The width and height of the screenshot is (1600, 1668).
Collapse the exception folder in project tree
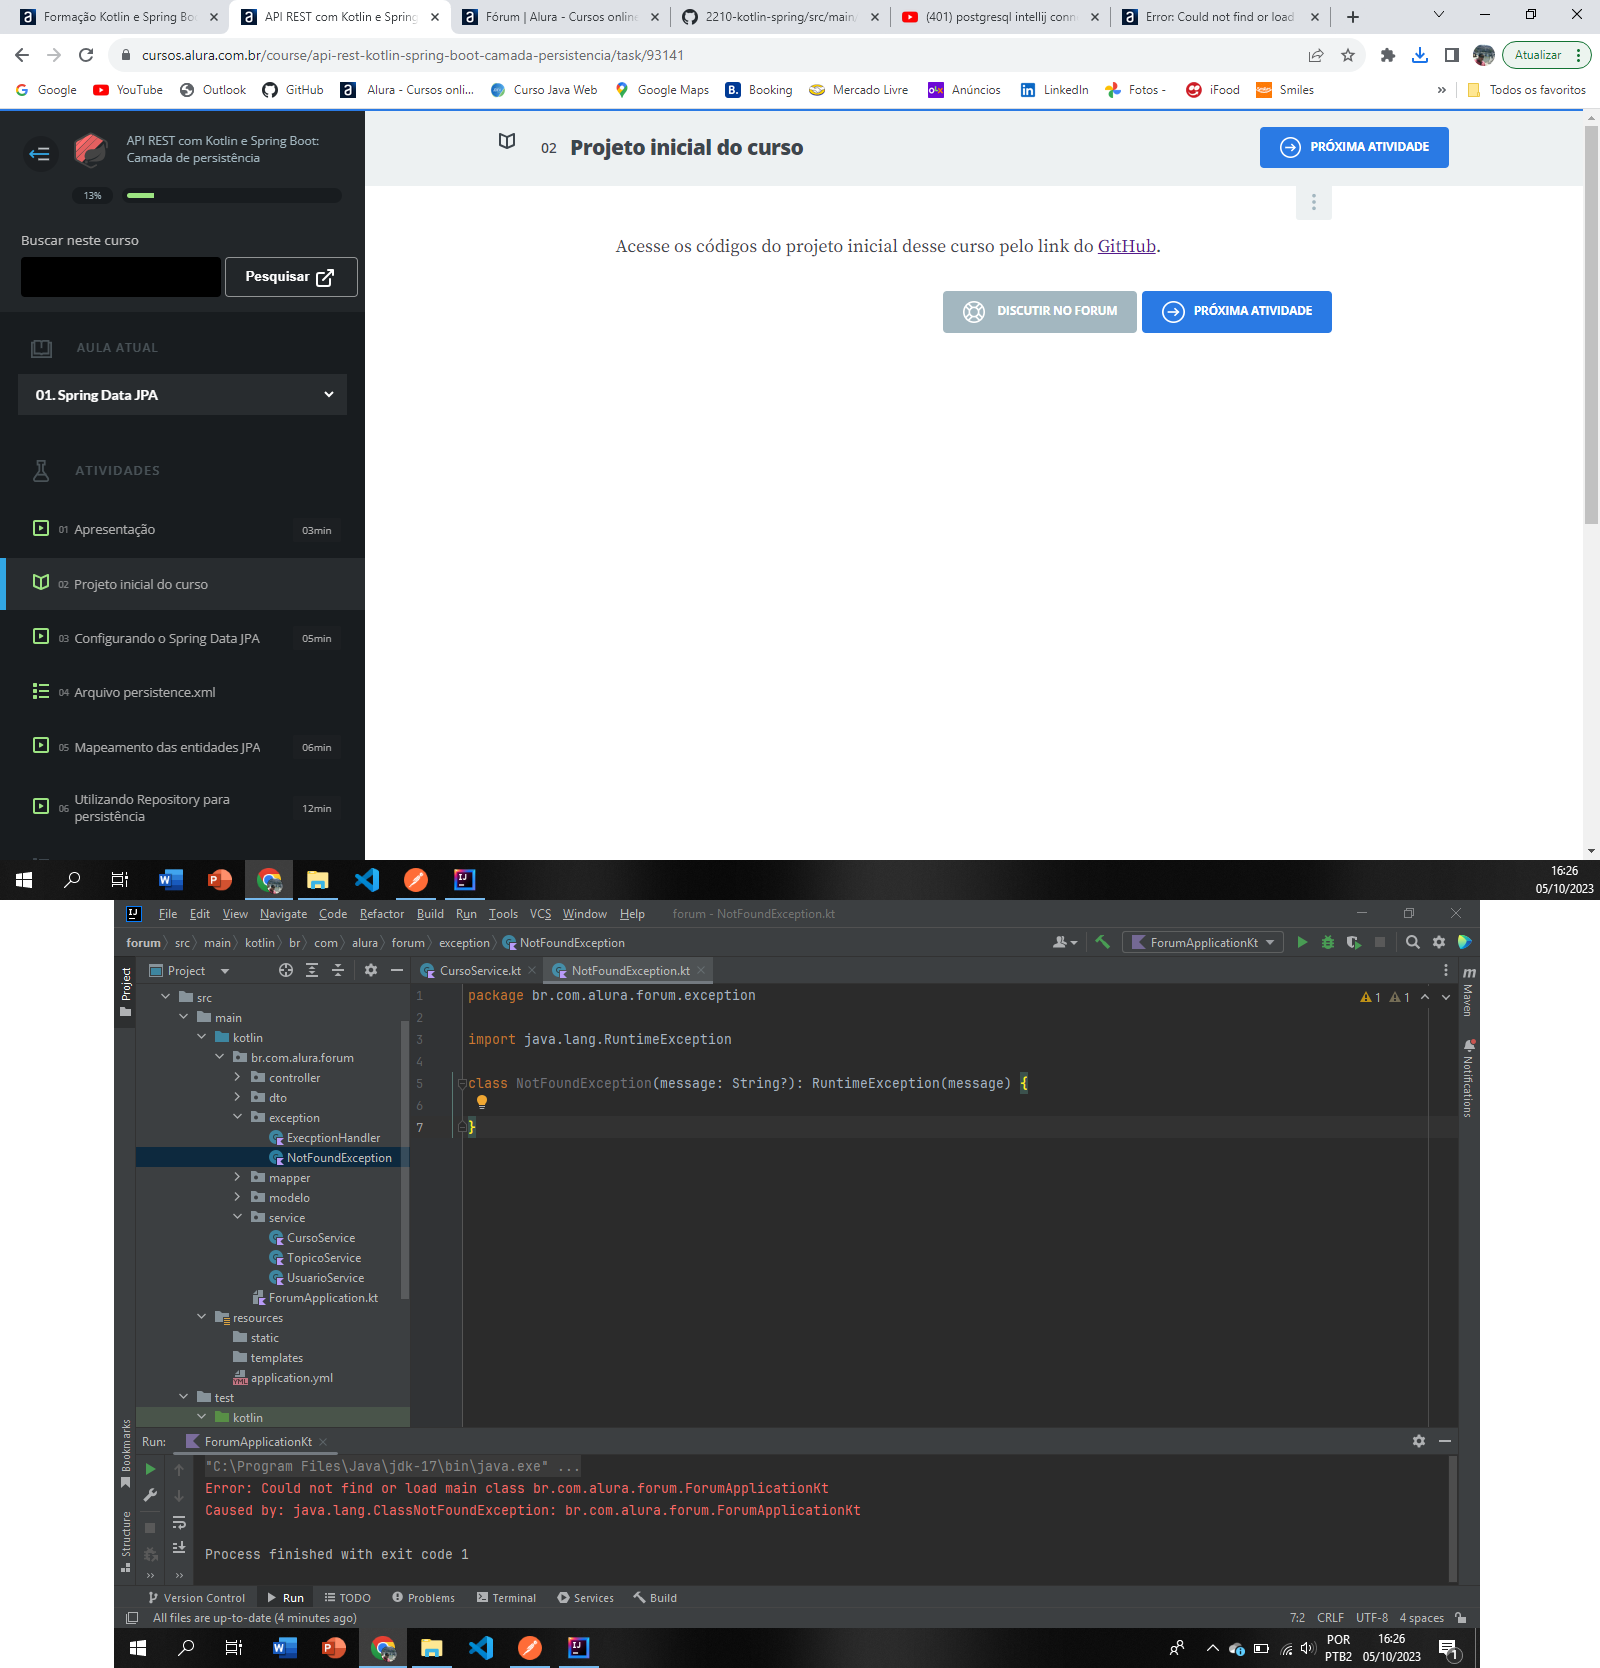tap(238, 1117)
